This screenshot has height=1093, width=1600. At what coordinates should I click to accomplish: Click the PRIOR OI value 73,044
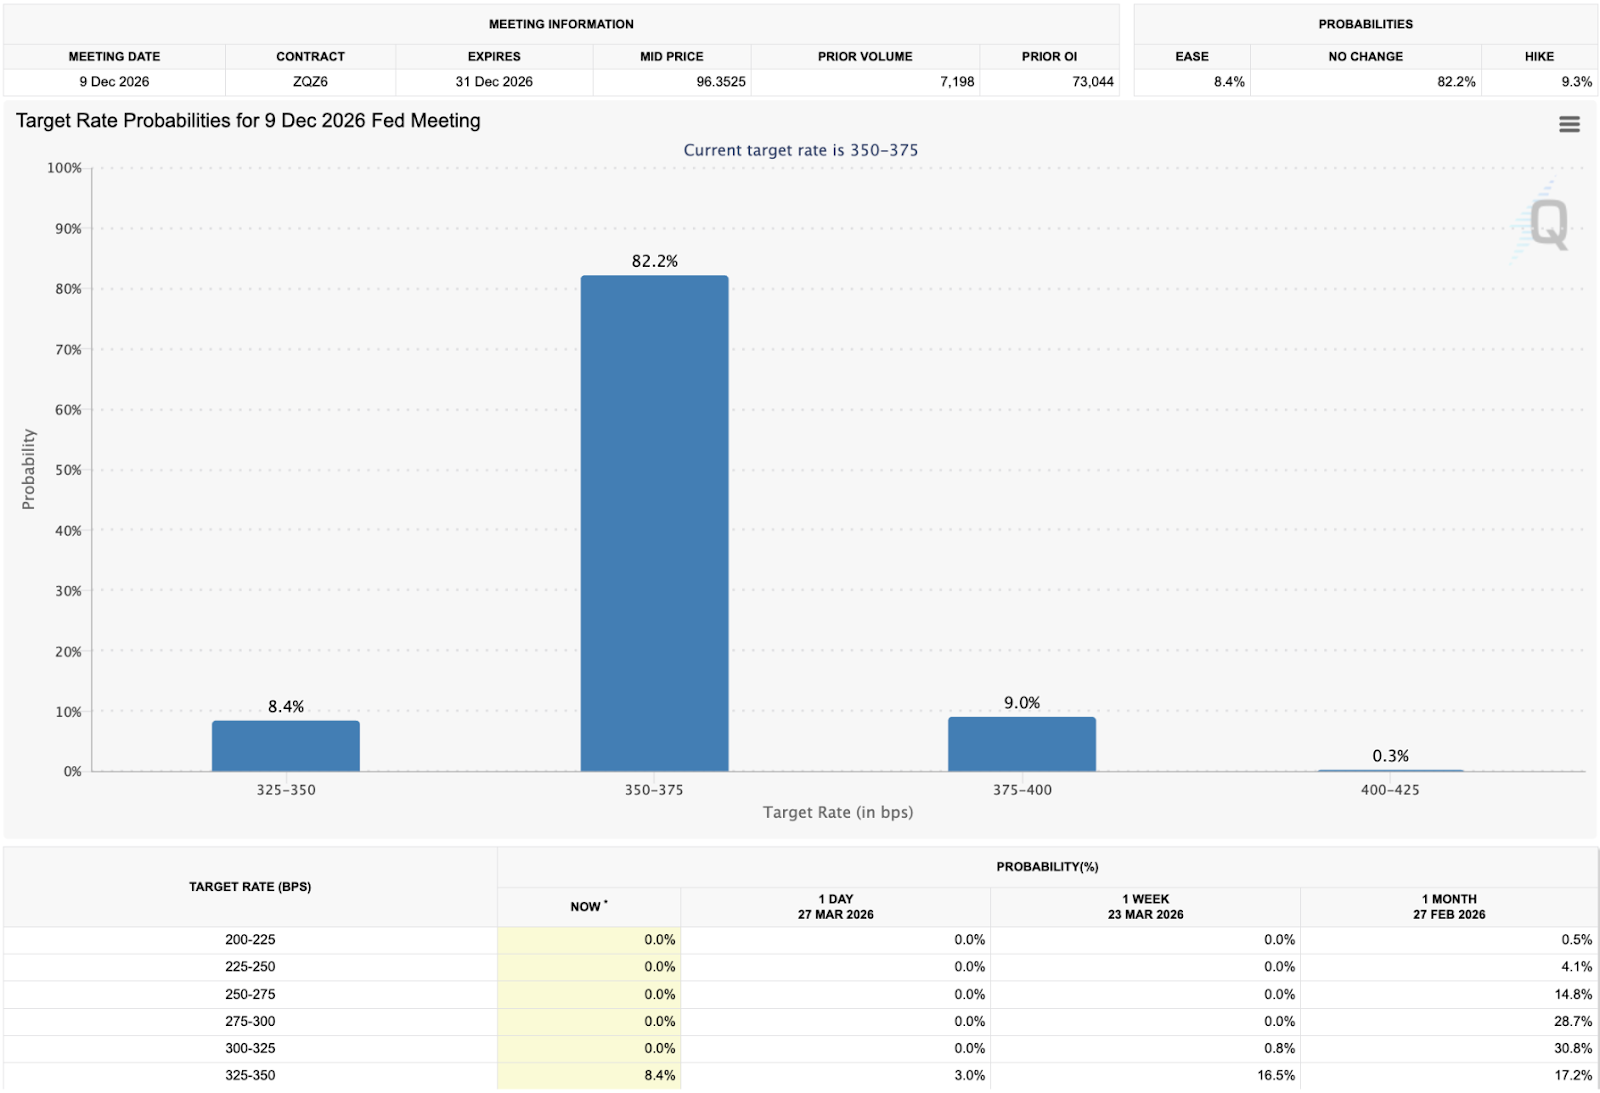[x=1091, y=82]
